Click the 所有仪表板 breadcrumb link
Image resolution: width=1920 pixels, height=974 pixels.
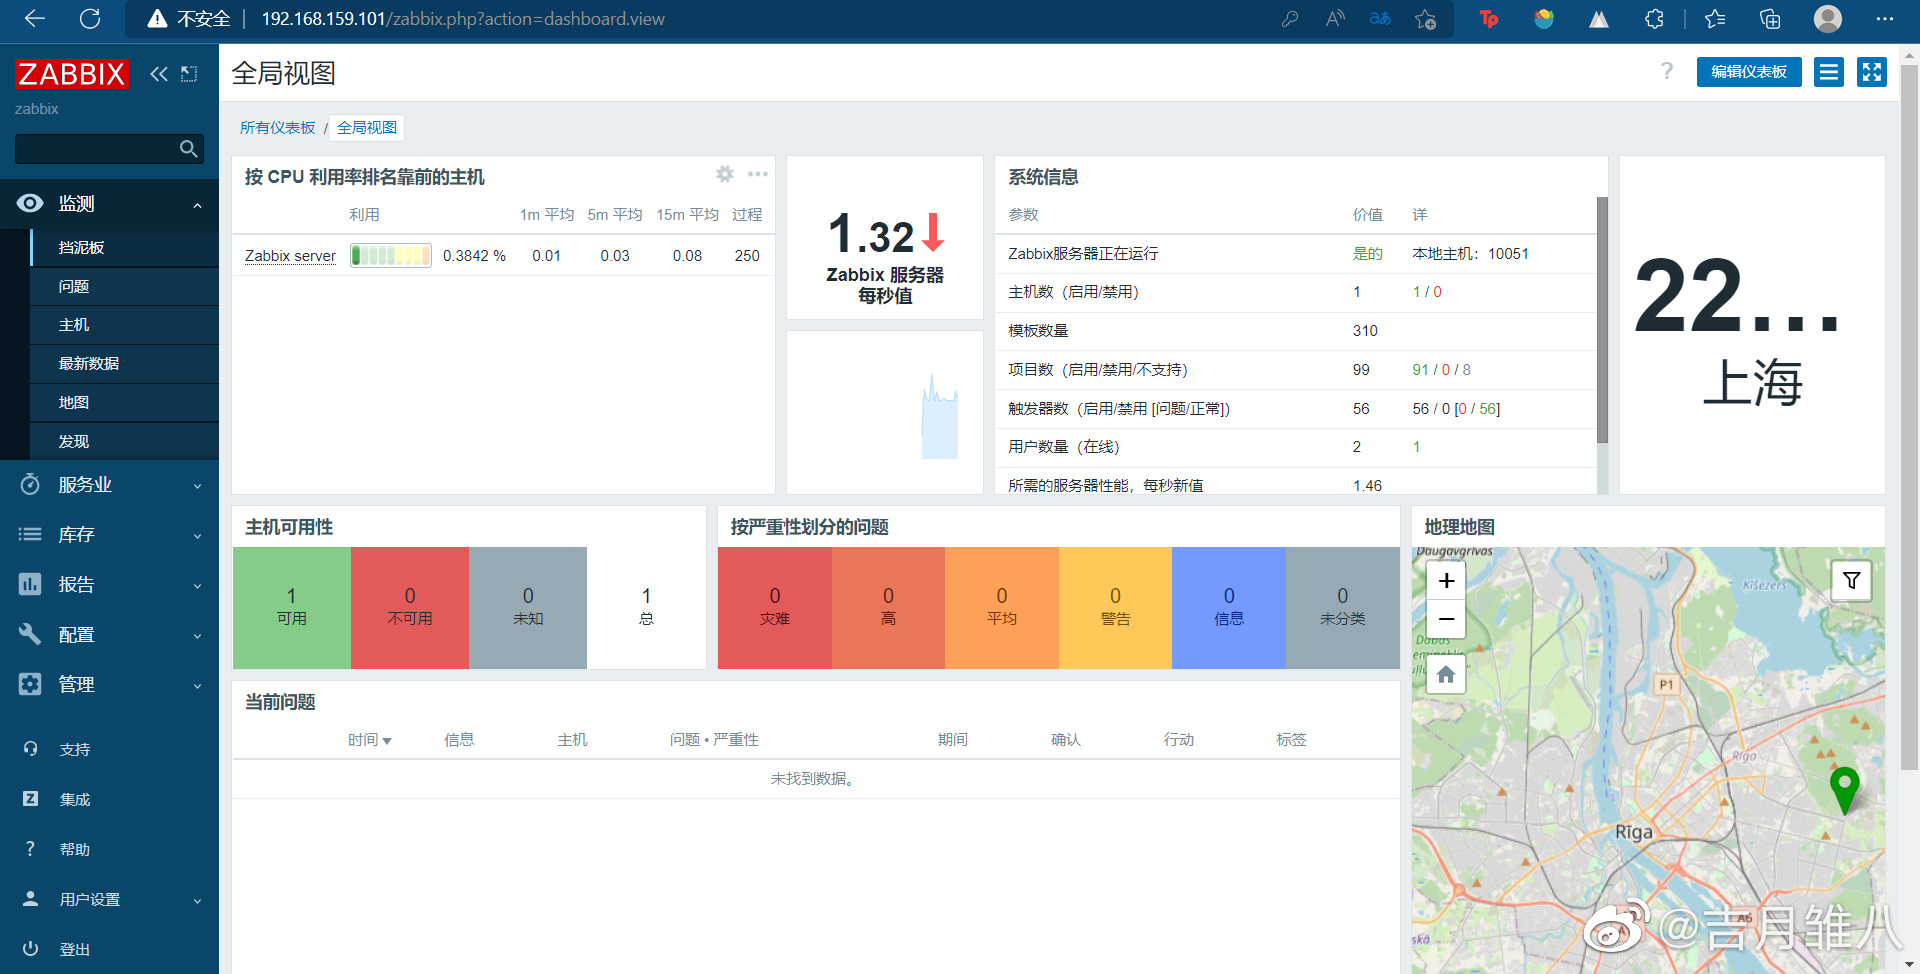click(x=277, y=128)
